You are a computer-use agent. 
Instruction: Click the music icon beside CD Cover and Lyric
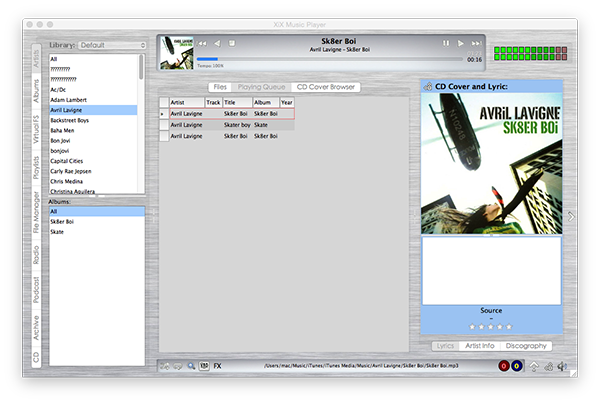click(428, 87)
